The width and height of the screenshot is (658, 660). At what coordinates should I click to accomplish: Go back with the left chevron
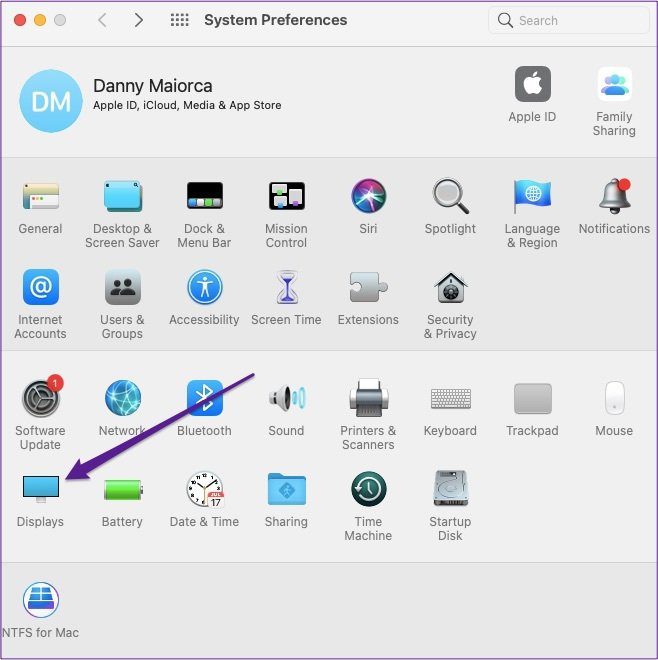(x=103, y=20)
